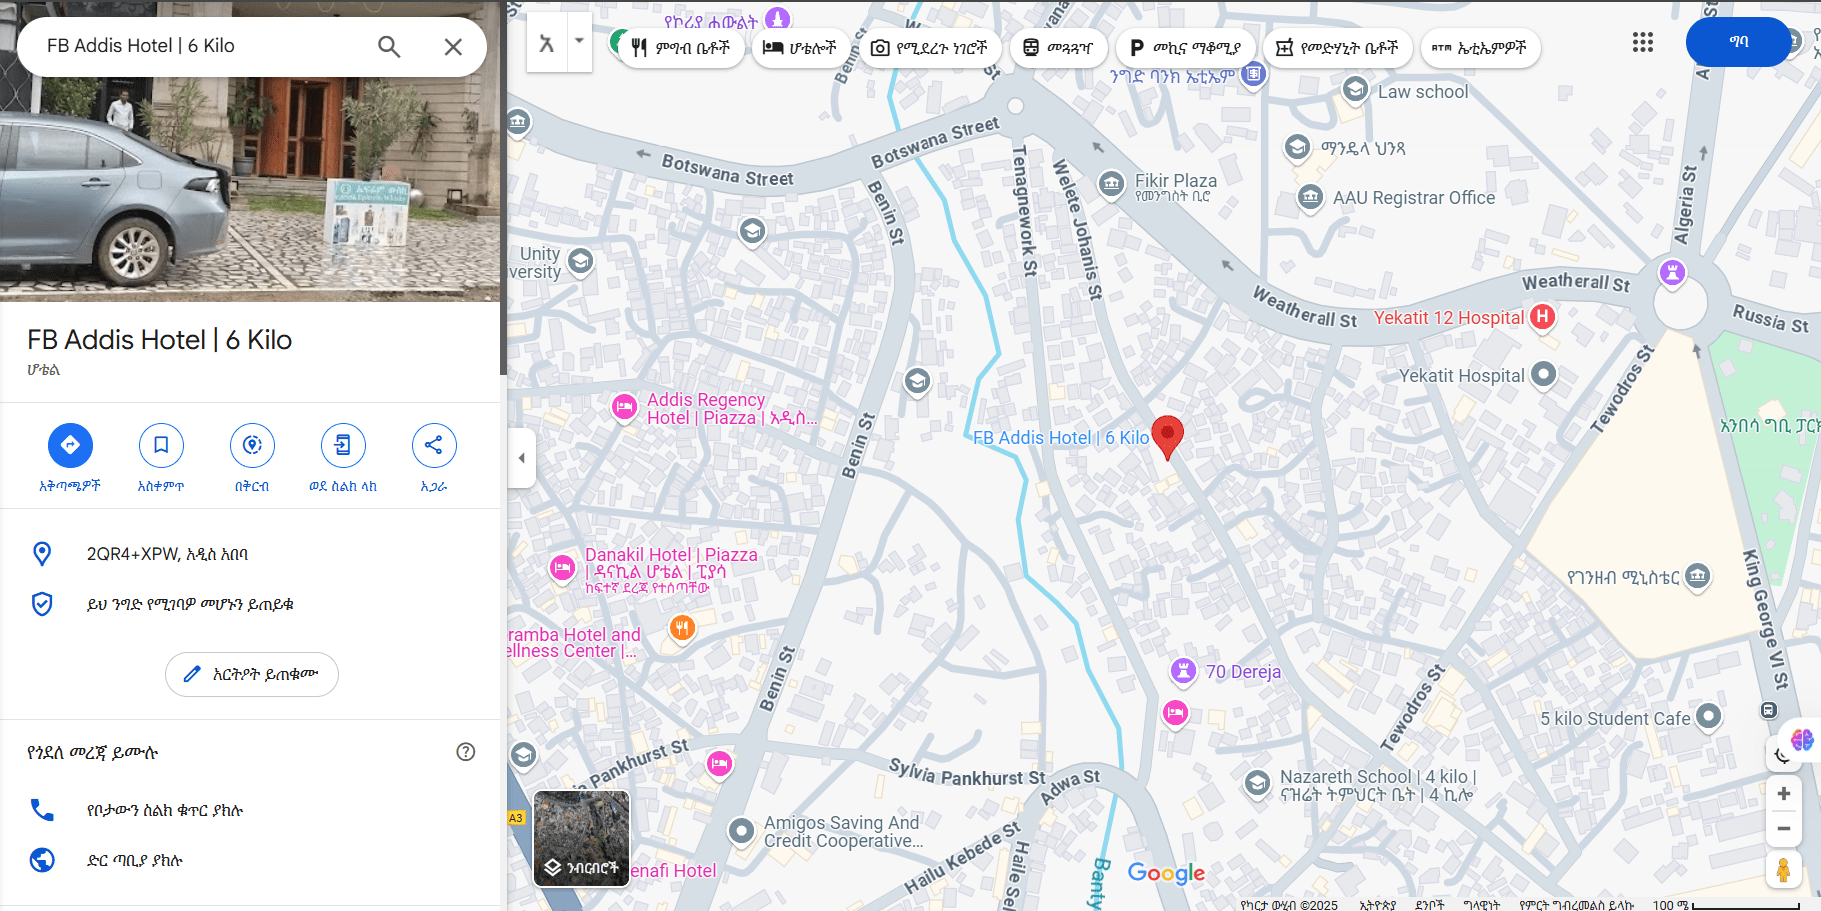This screenshot has height=911, width=1821.
Task: Click Yekatit Hospital gray marker
Action: (1544, 374)
